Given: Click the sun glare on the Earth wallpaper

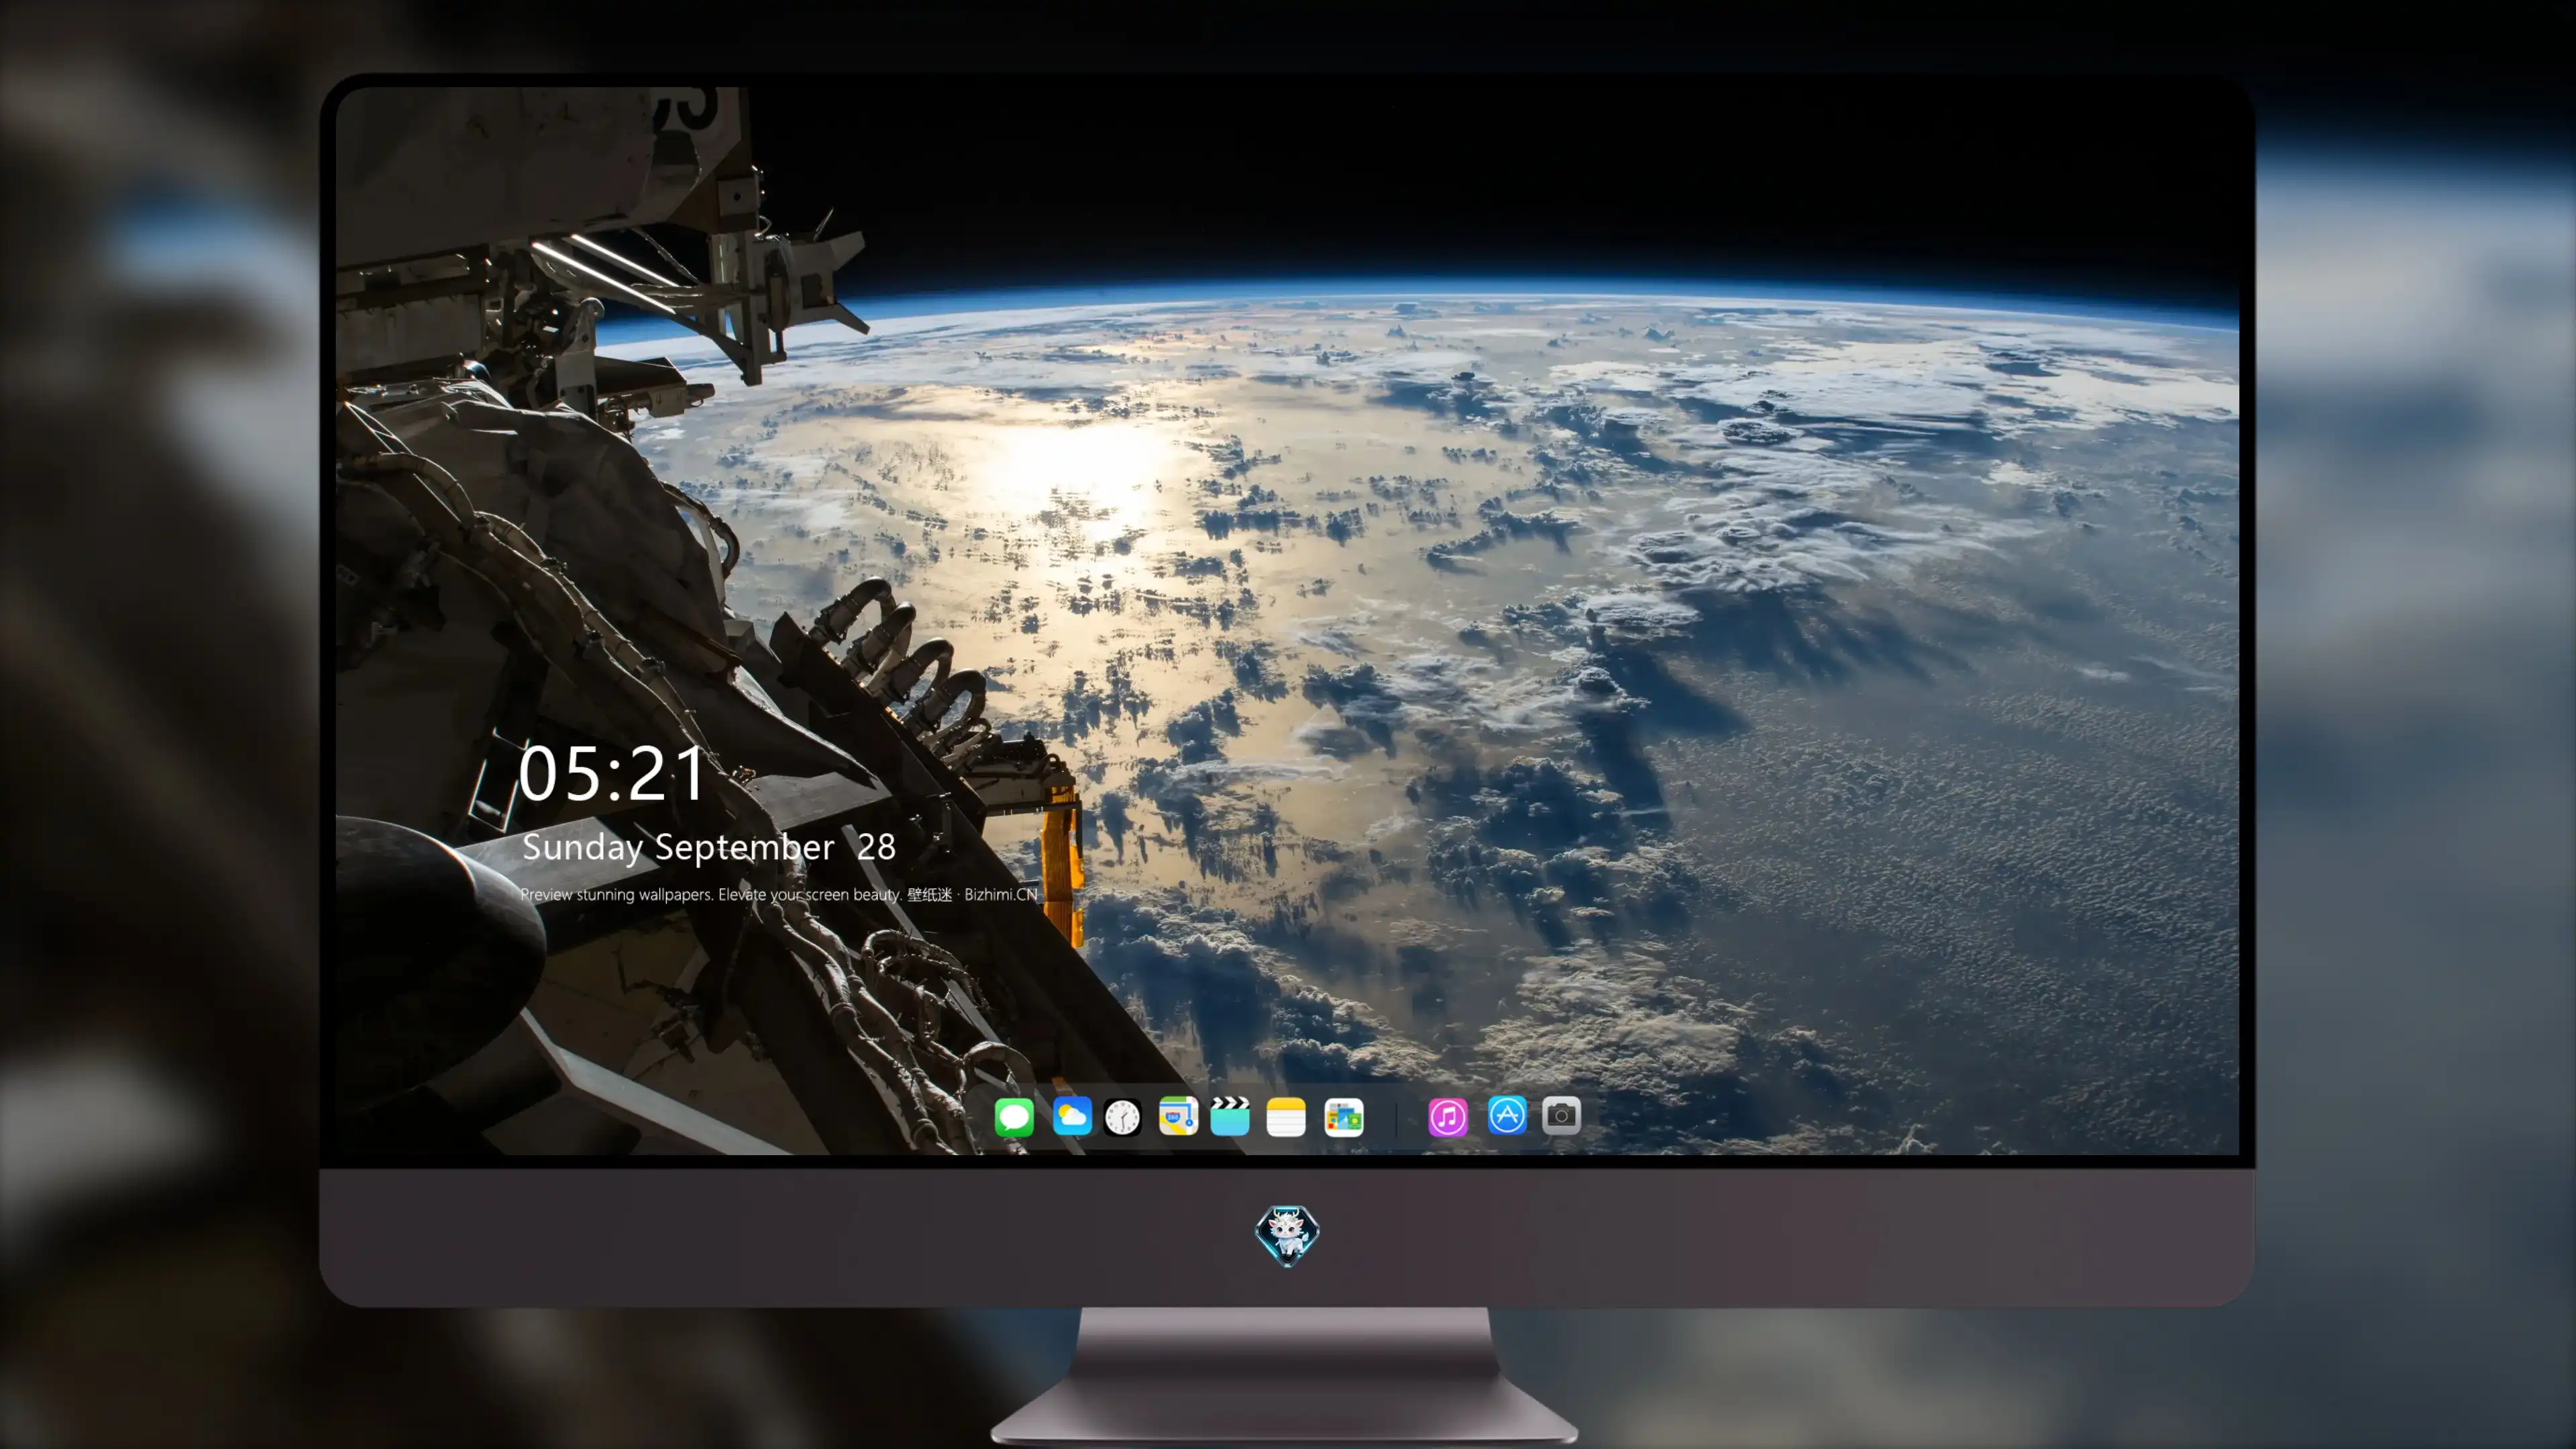Looking at the screenshot, I should [x=1085, y=470].
